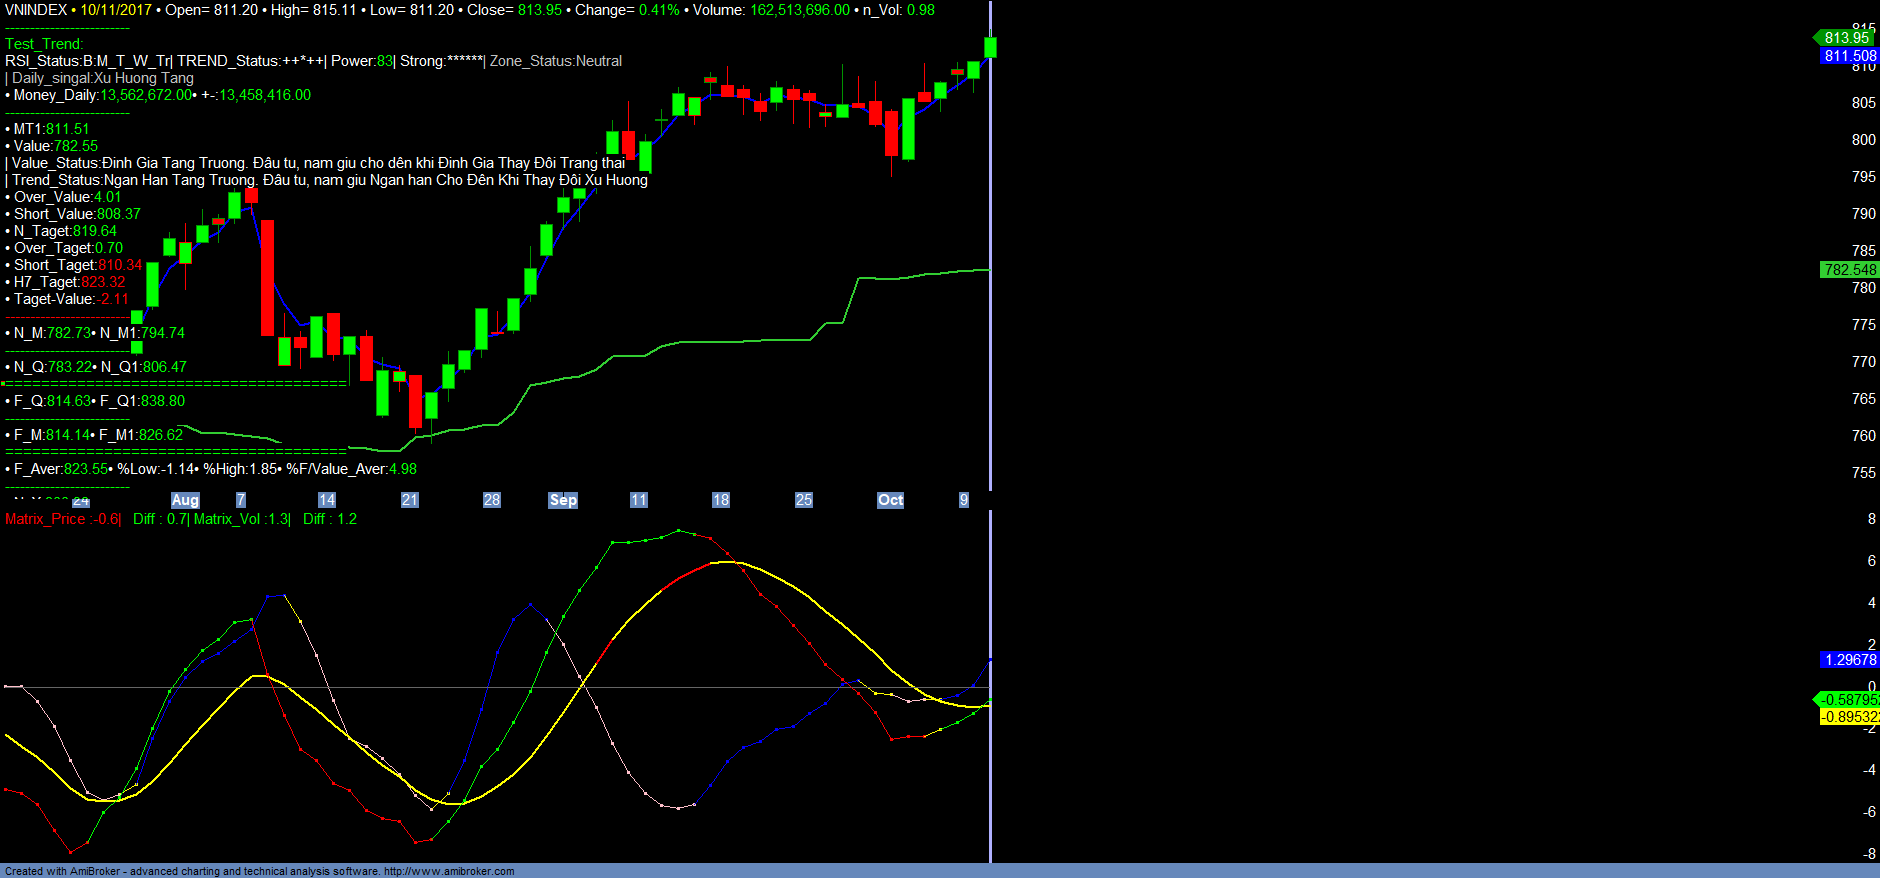Image resolution: width=1880 pixels, height=878 pixels.
Task: Select the Sep month marker on the date axis
Action: pos(563,500)
